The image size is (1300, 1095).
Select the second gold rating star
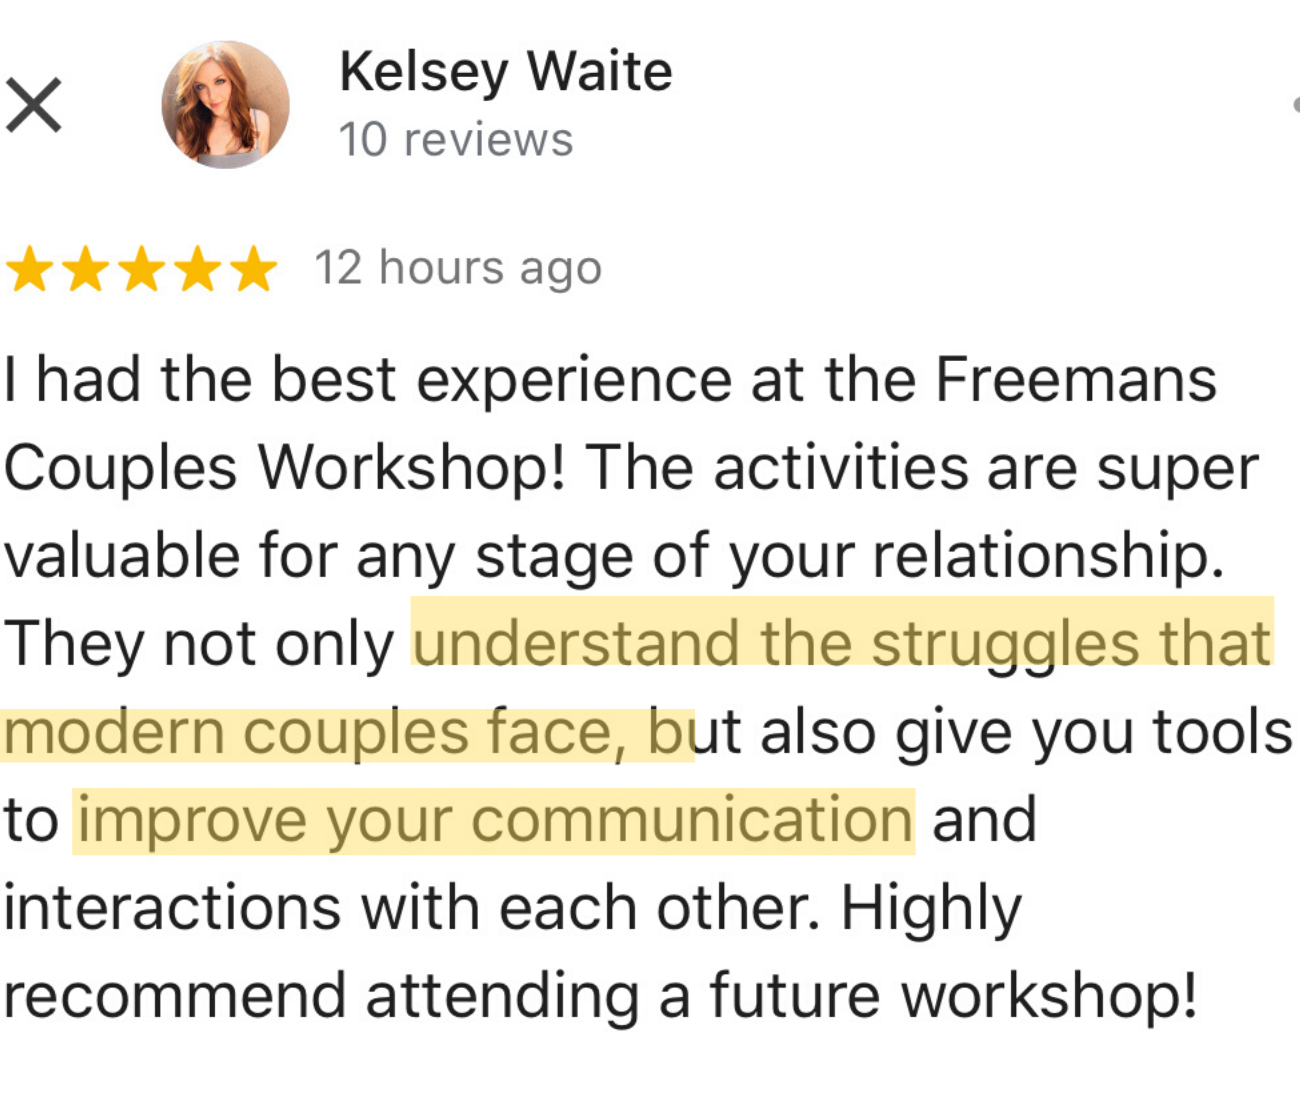coord(86,270)
